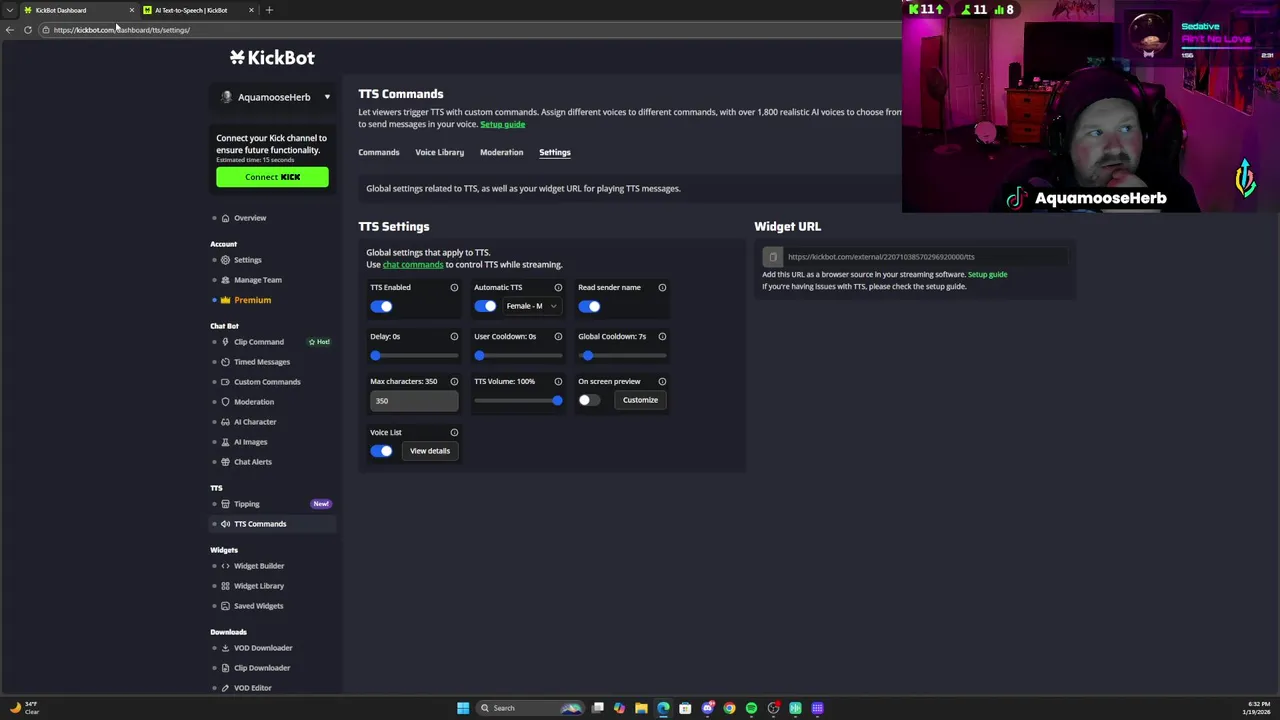Click the Automatic TTS info icon
The image size is (1280, 720).
(x=558, y=288)
